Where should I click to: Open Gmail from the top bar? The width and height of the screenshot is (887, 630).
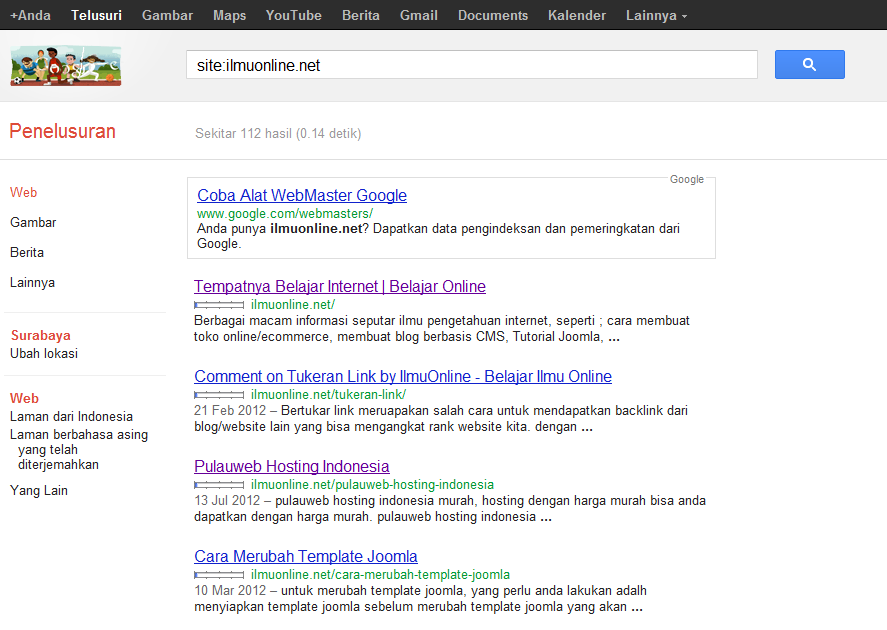[418, 15]
